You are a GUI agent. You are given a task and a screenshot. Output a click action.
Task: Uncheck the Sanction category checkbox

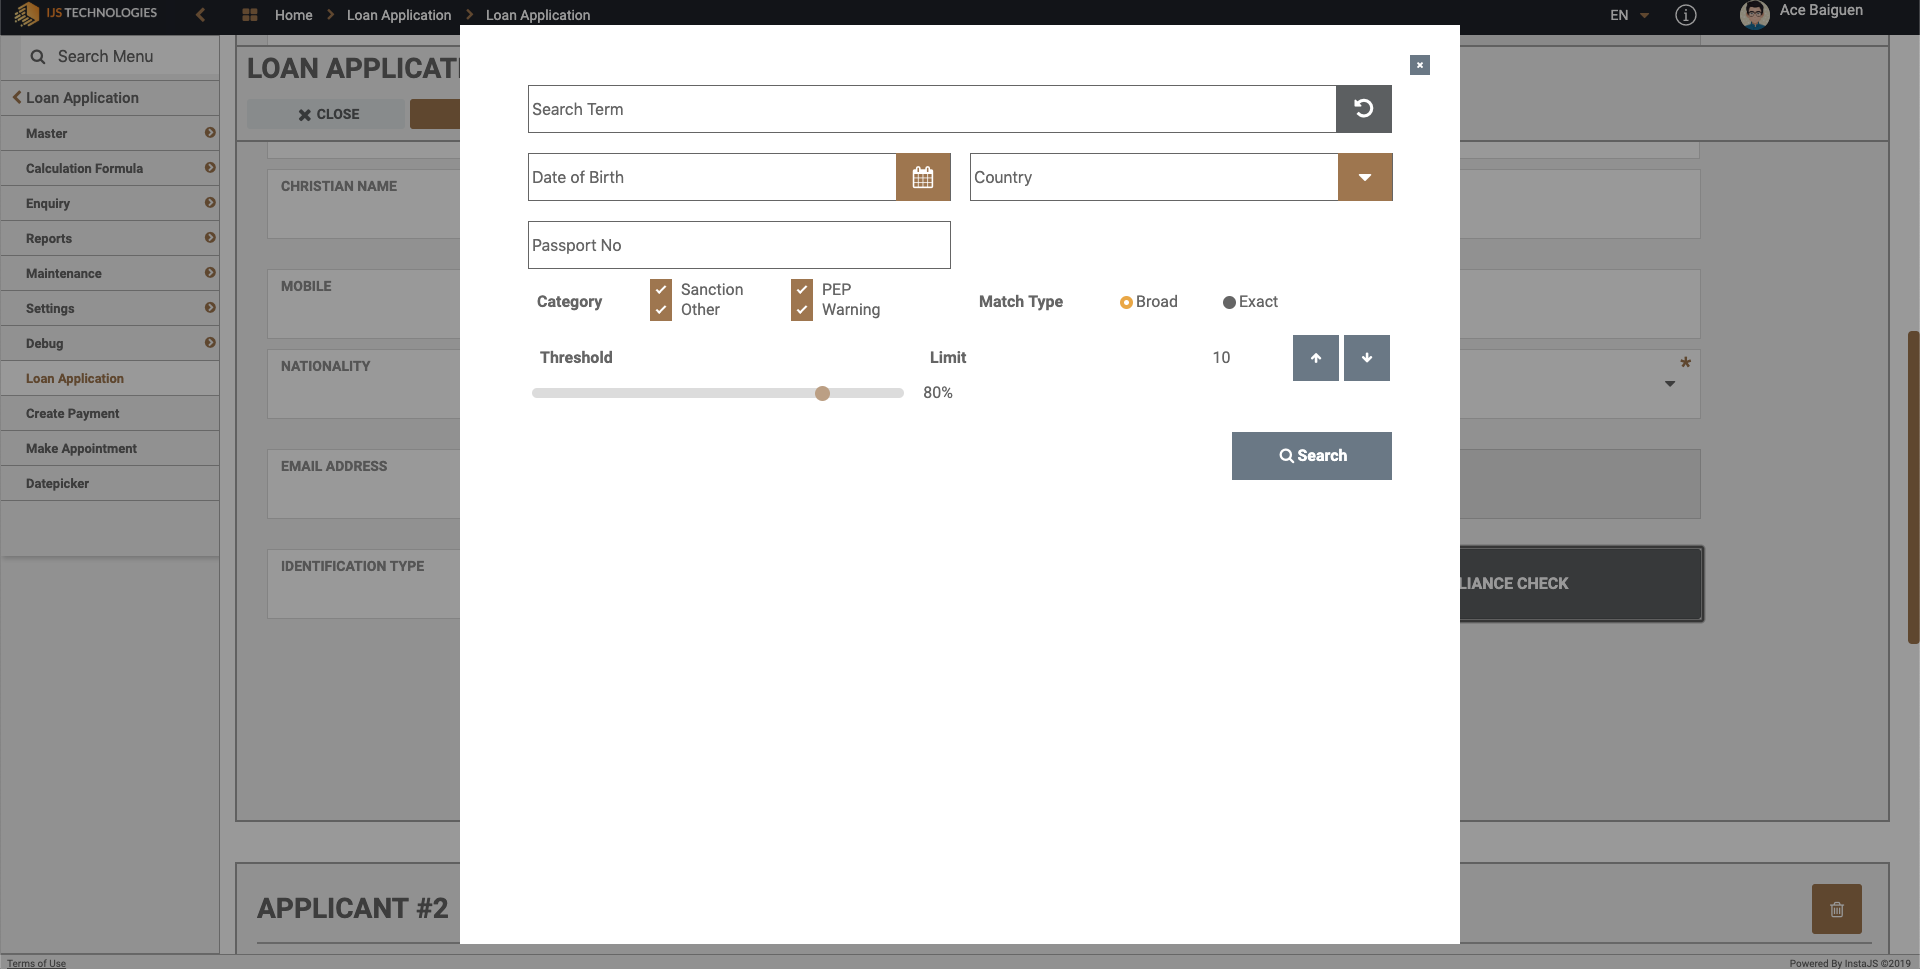click(661, 290)
